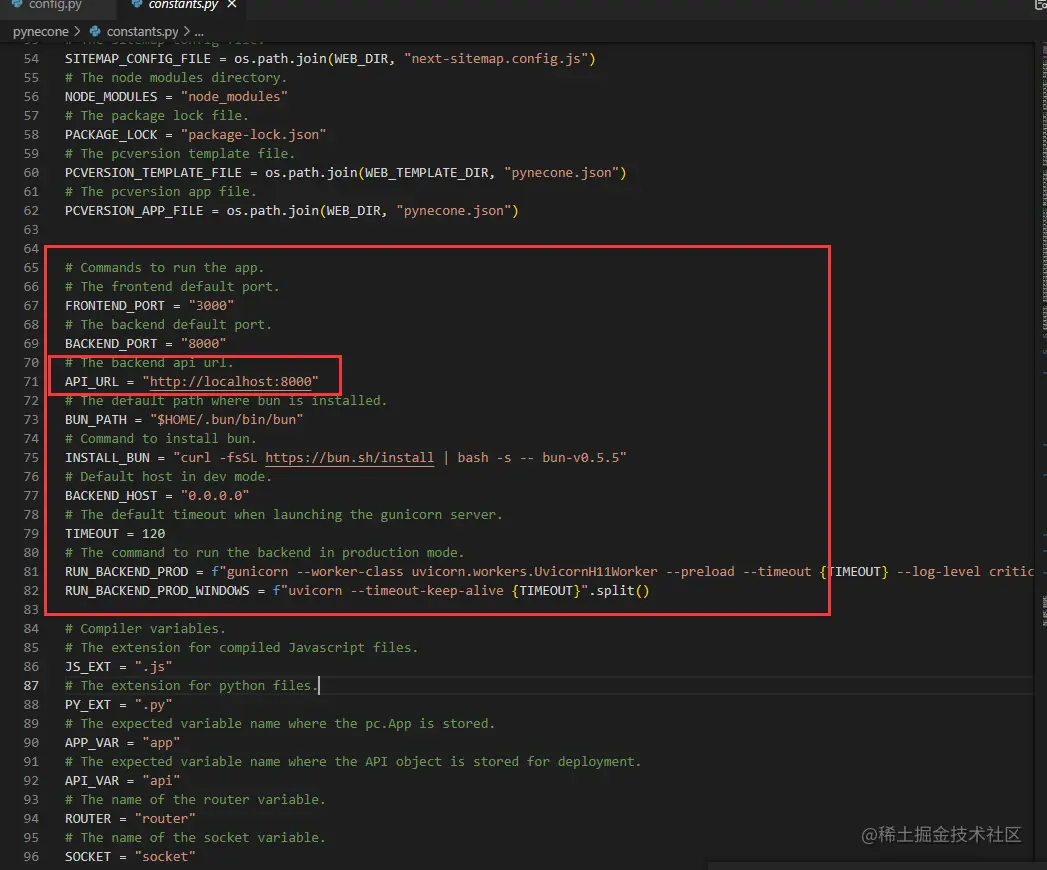This screenshot has height=870, width=1047.
Task: Click the TIMEOUT = 120 value
Action: [153, 534]
